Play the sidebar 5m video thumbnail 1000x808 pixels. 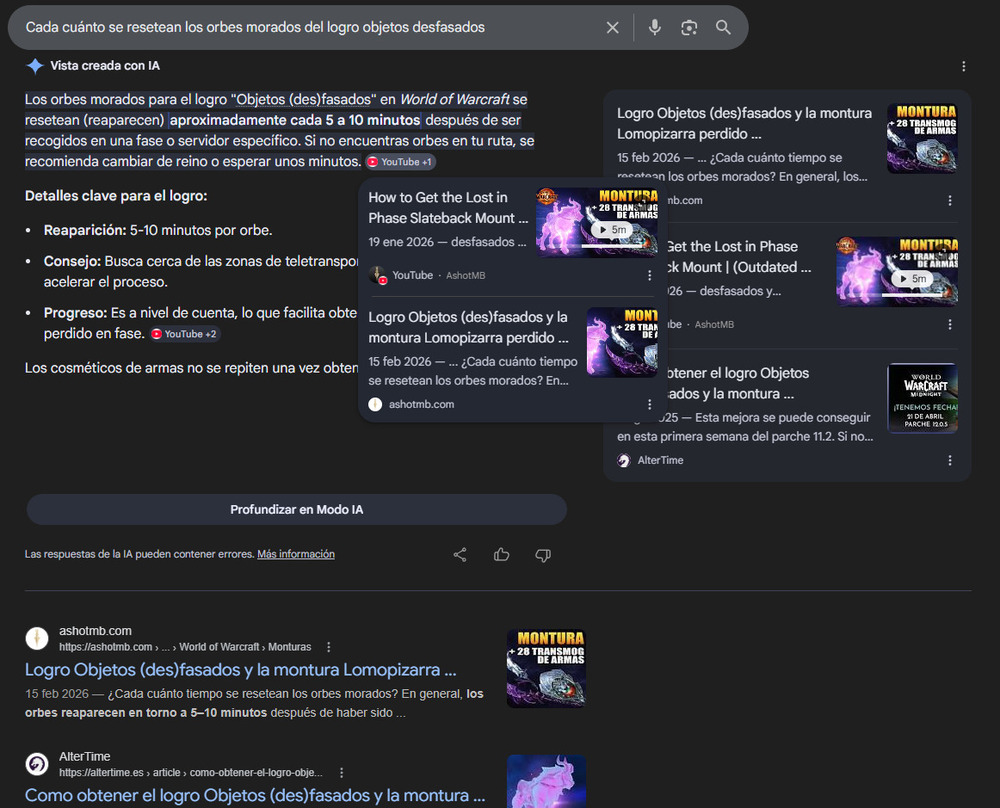pos(897,272)
